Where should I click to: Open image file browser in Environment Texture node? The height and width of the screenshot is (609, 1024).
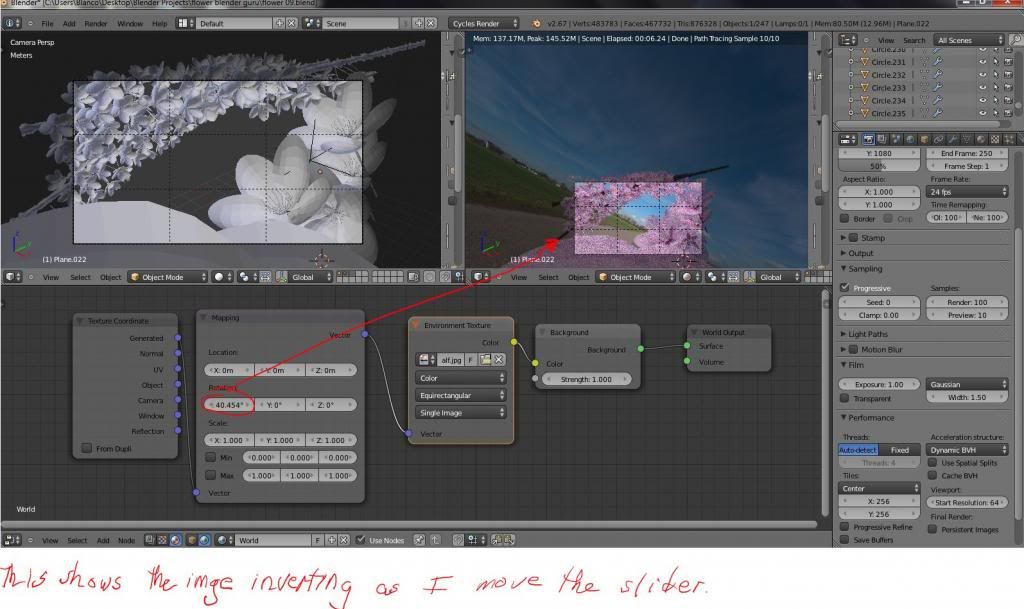485,360
